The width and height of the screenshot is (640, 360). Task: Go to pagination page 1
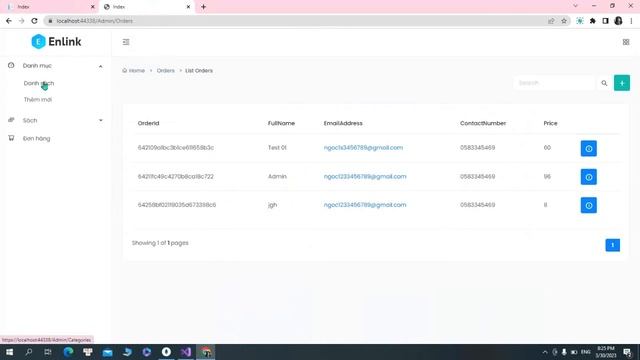(612, 245)
